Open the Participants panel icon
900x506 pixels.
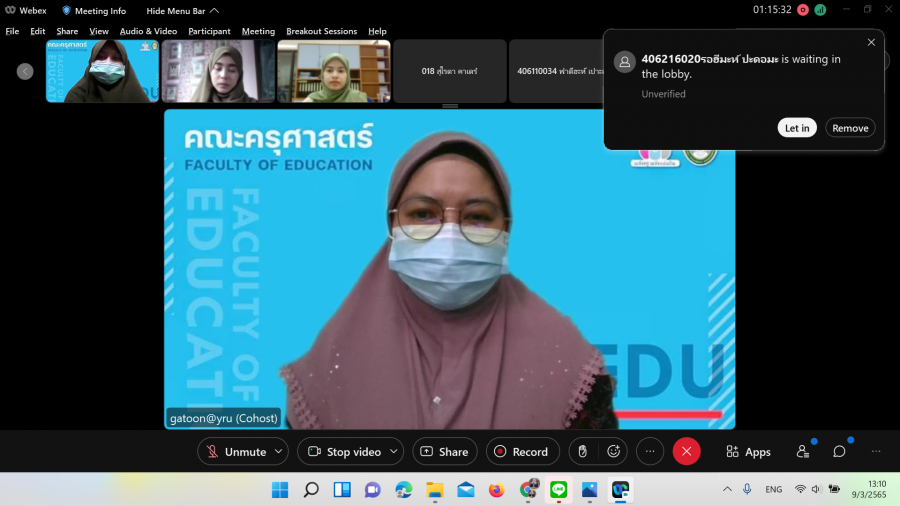pos(802,452)
